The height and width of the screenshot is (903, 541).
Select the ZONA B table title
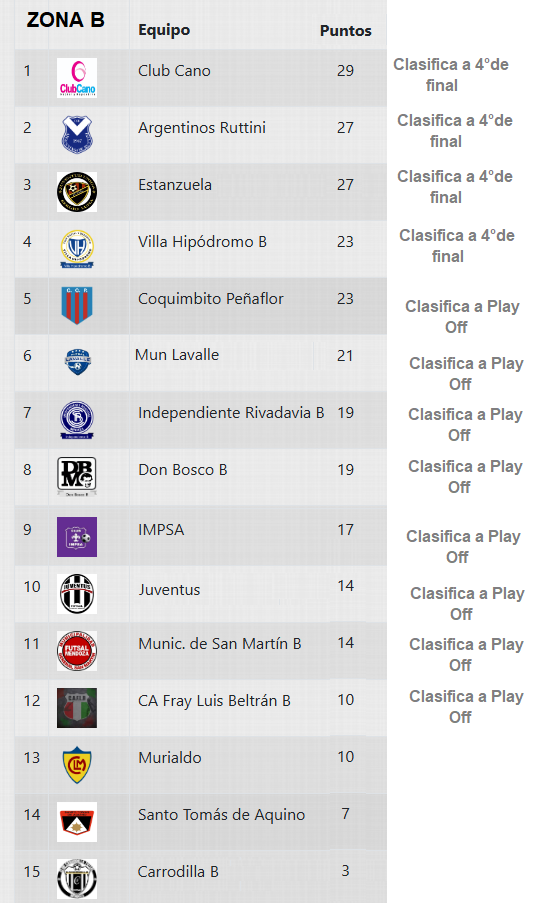tap(66, 20)
